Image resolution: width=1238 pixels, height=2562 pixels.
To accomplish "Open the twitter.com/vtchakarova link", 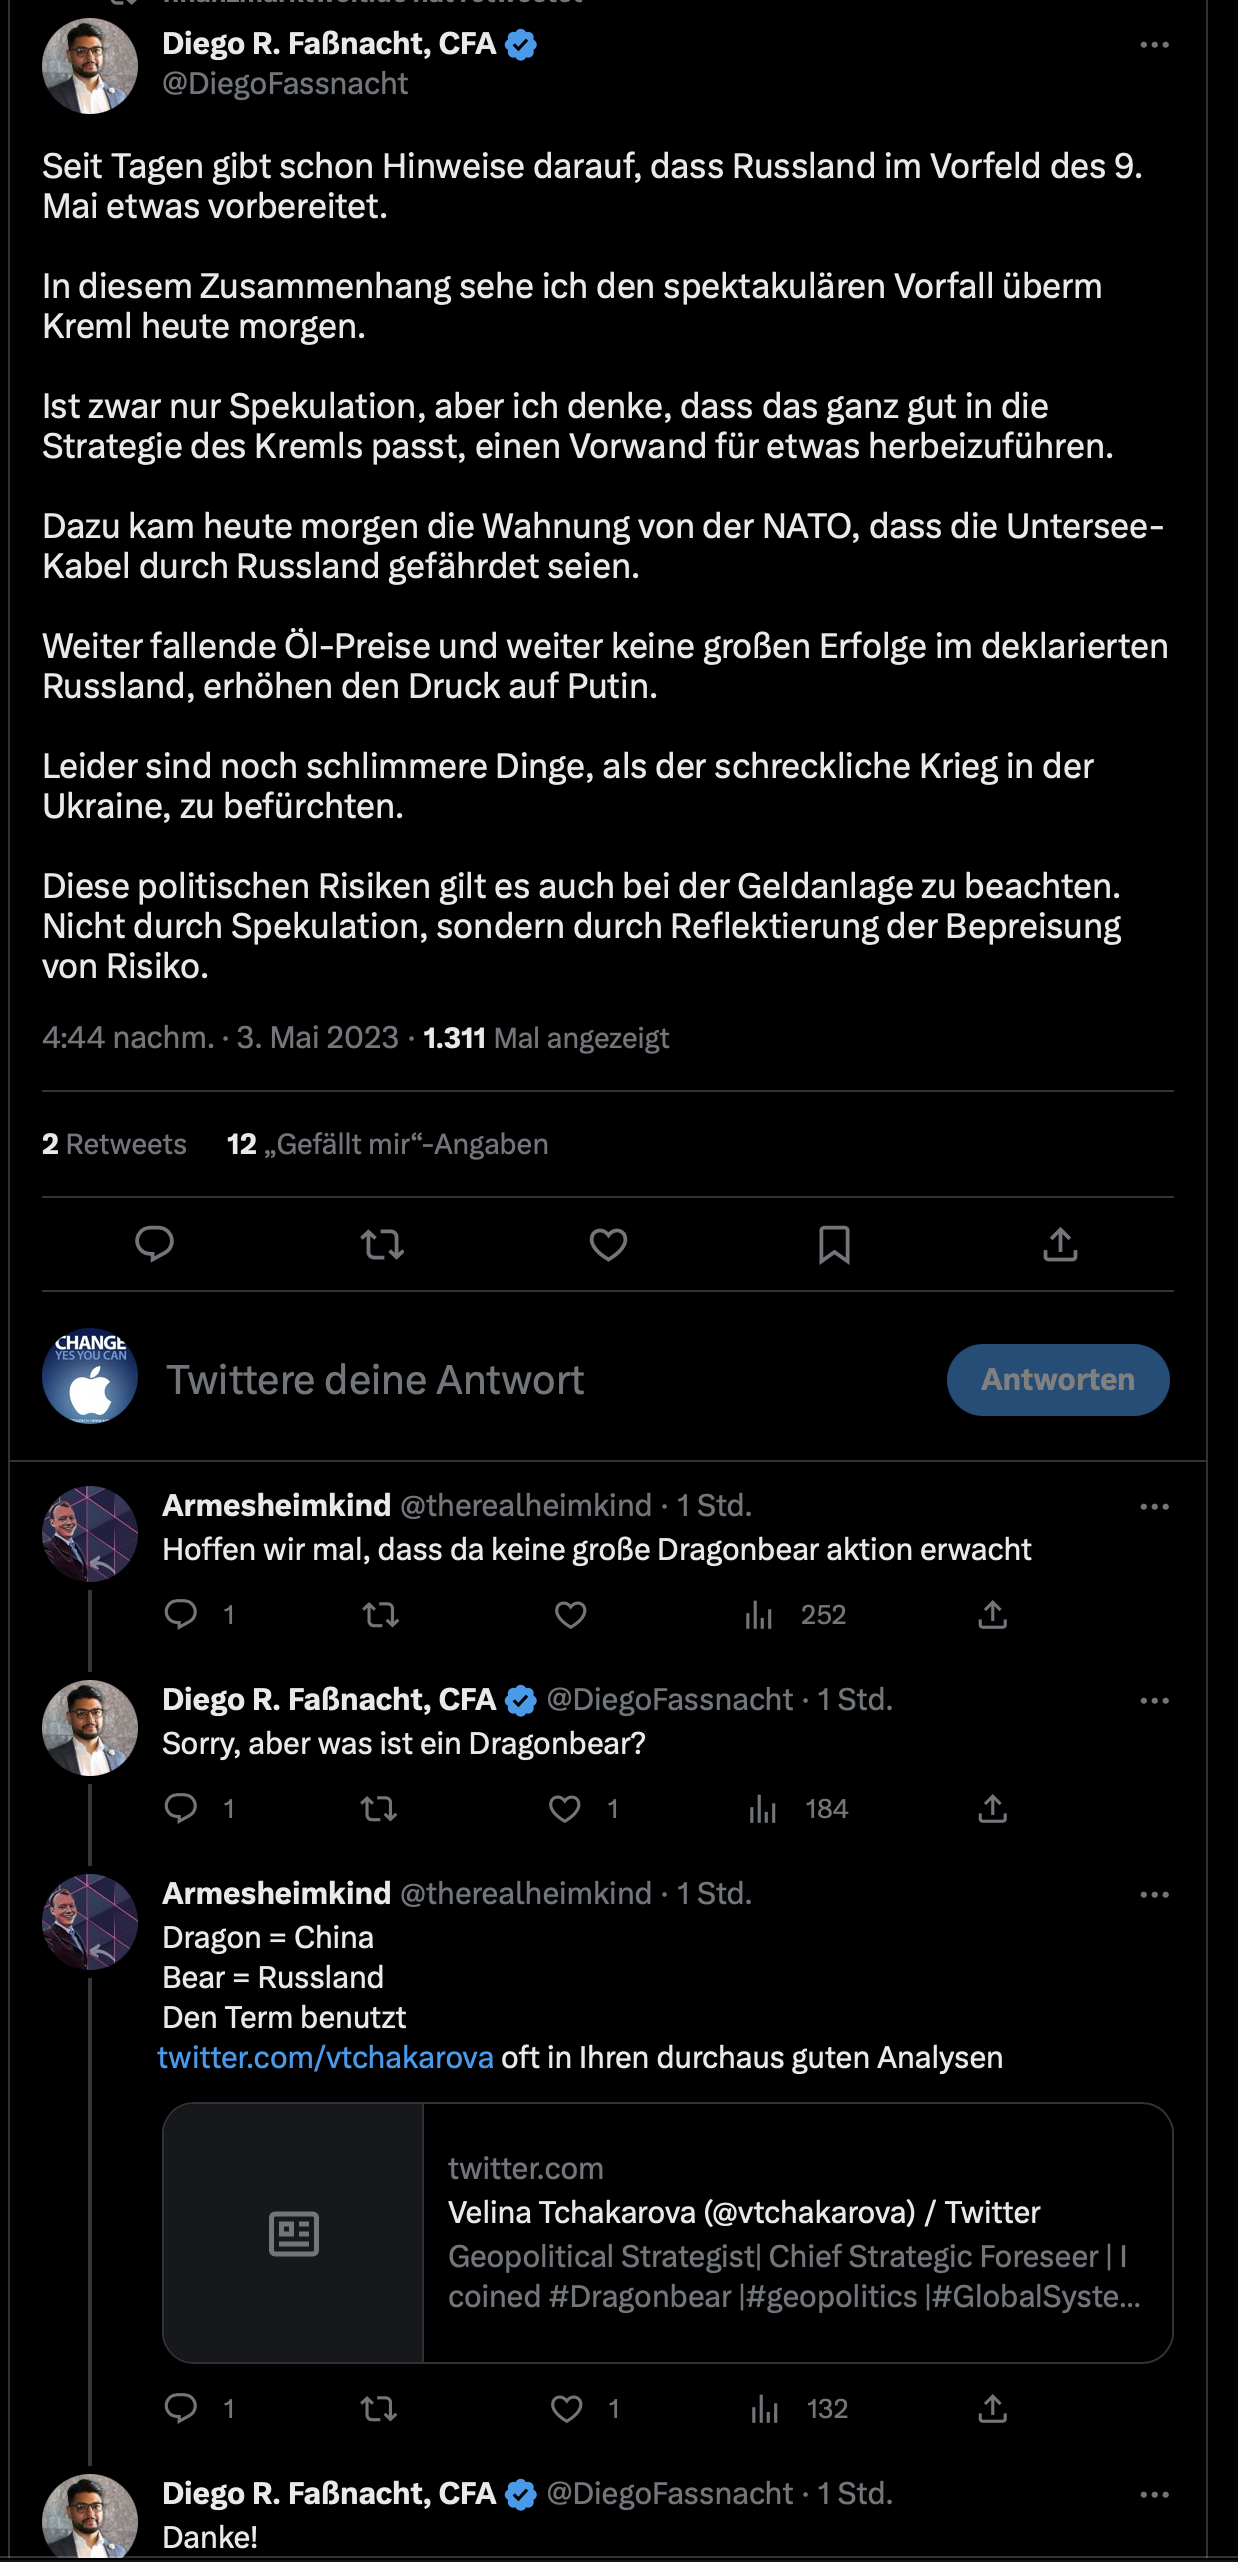I will click(x=326, y=2057).
